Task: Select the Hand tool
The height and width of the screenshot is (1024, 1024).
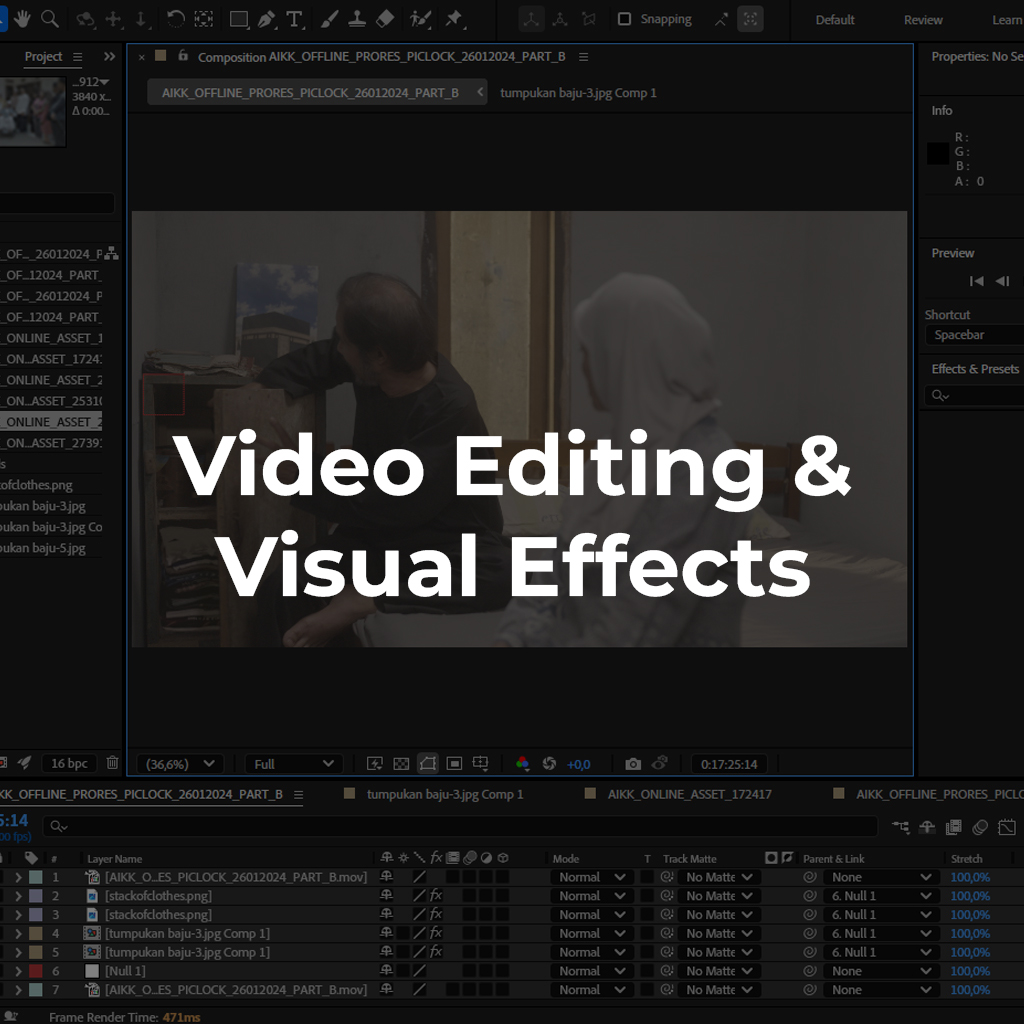Action: (x=22, y=19)
